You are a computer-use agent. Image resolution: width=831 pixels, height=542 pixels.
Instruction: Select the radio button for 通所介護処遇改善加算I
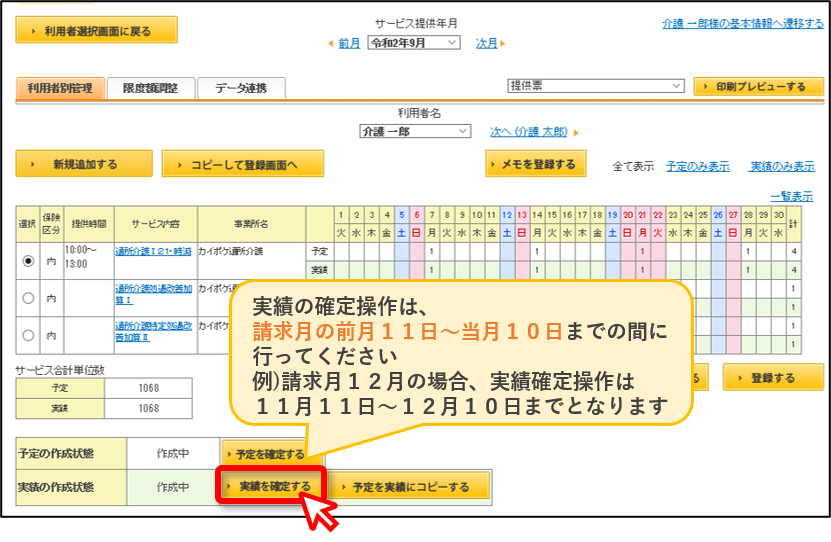click(28, 298)
